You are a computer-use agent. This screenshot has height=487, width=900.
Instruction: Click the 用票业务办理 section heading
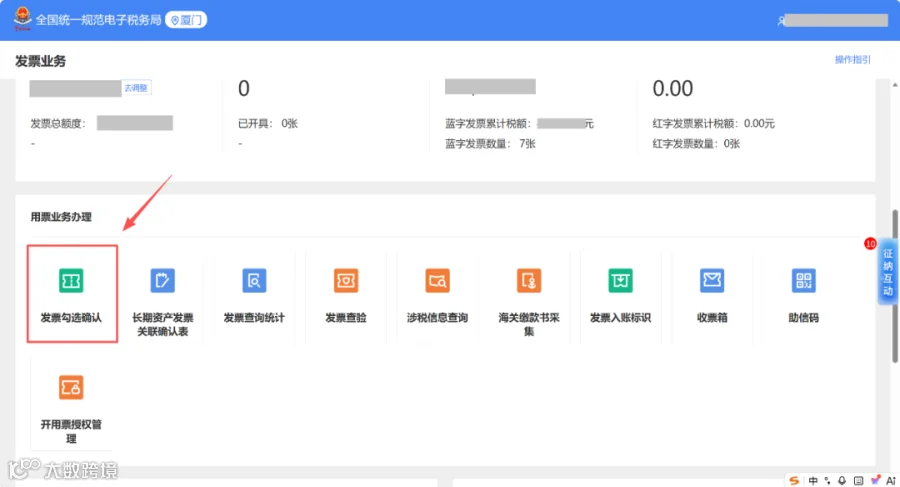[61, 217]
